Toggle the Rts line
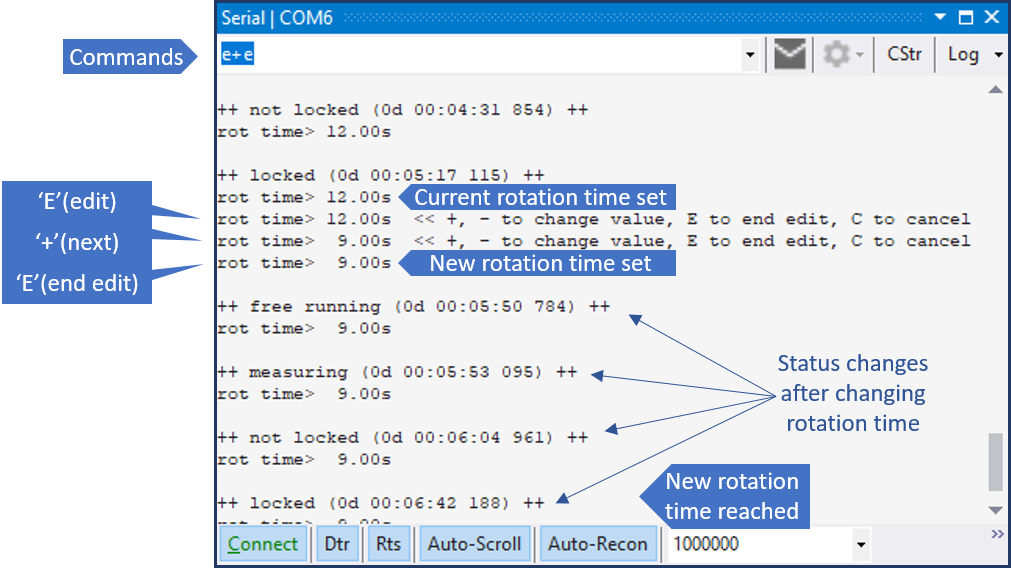1011x568 pixels. [x=388, y=544]
